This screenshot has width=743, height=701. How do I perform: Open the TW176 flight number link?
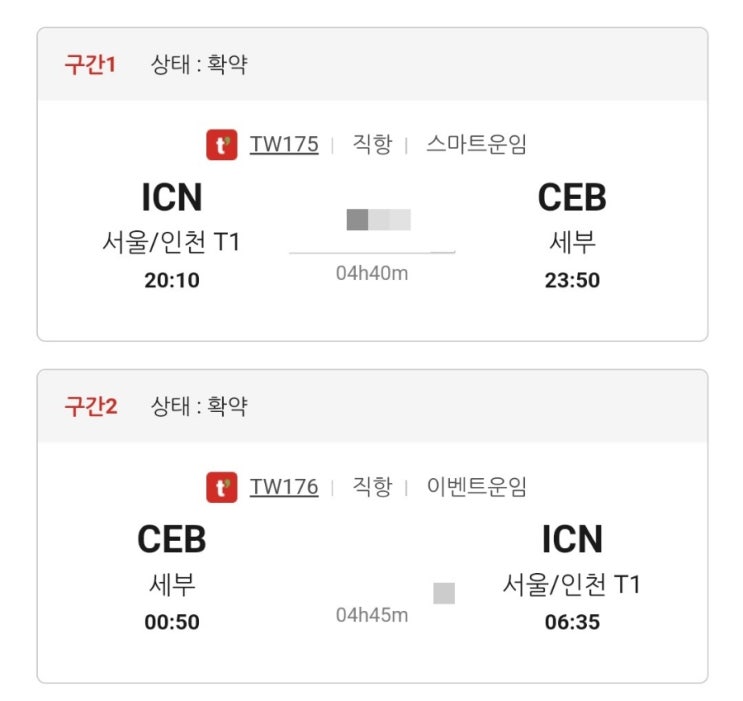(x=284, y=487)
